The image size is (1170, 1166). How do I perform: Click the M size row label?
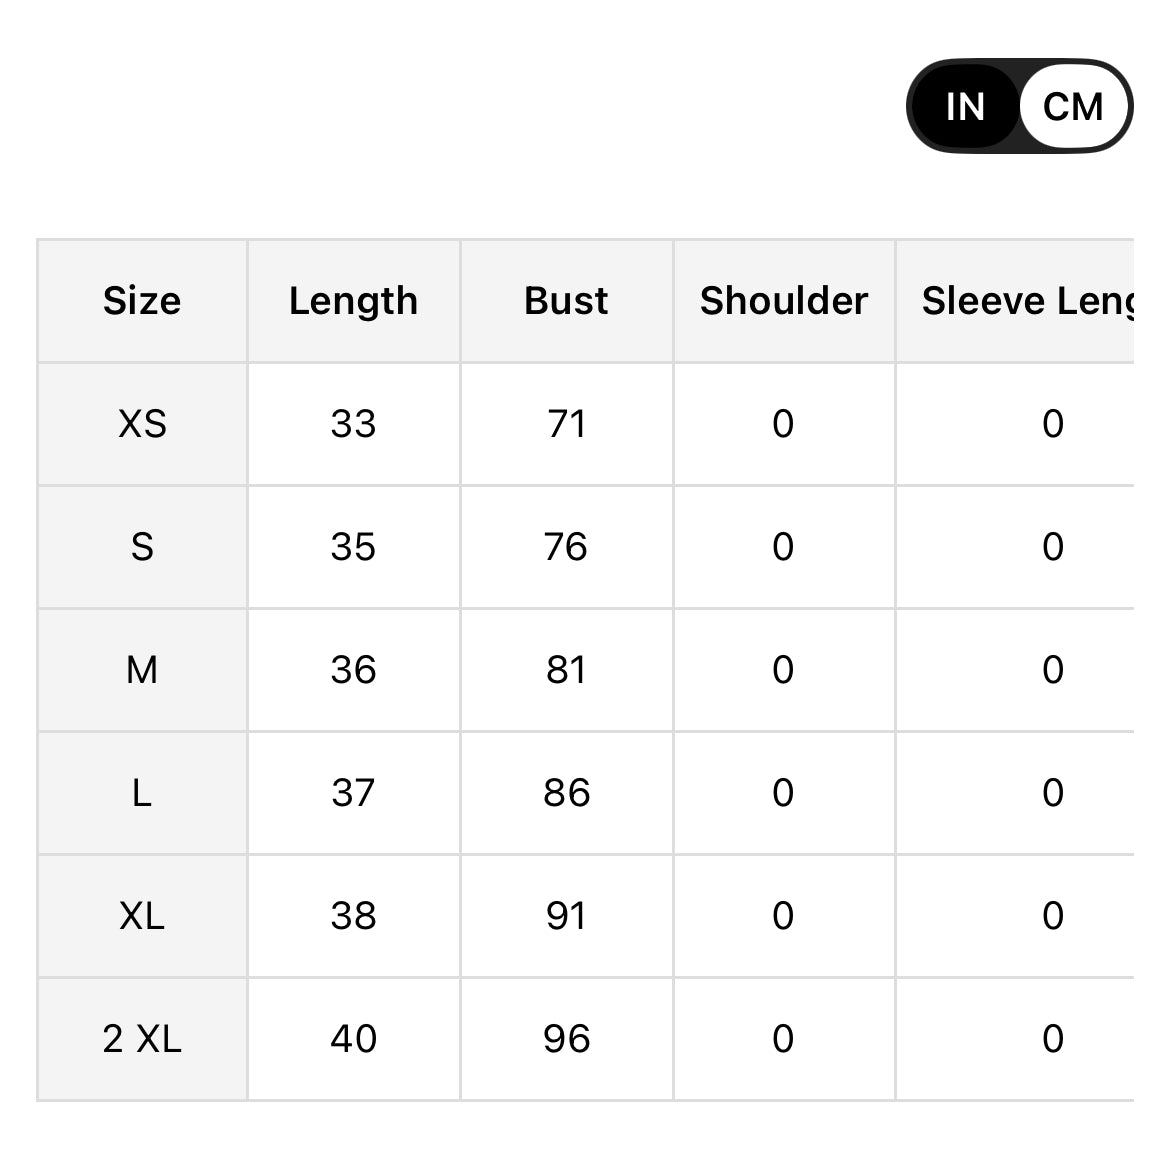pyautogui.click(x=142, y=670)
